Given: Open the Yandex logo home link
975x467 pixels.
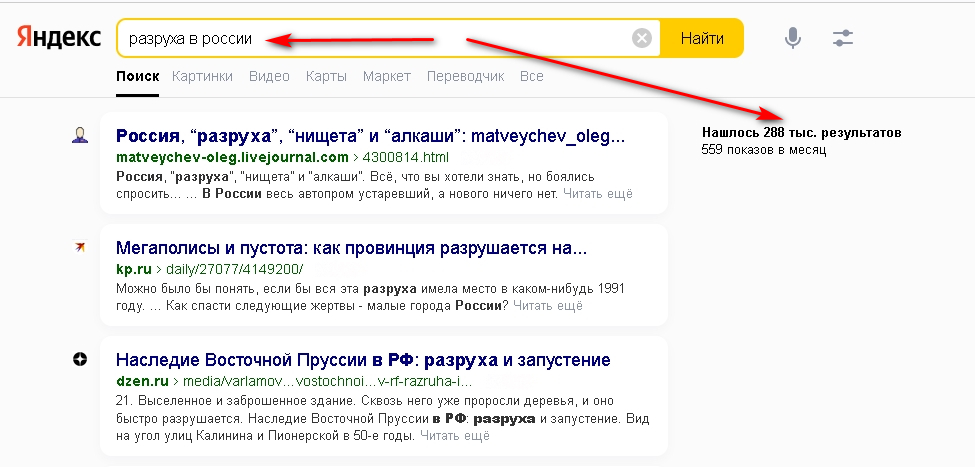Looking at the screenshot, I should (x=58, y=38).
